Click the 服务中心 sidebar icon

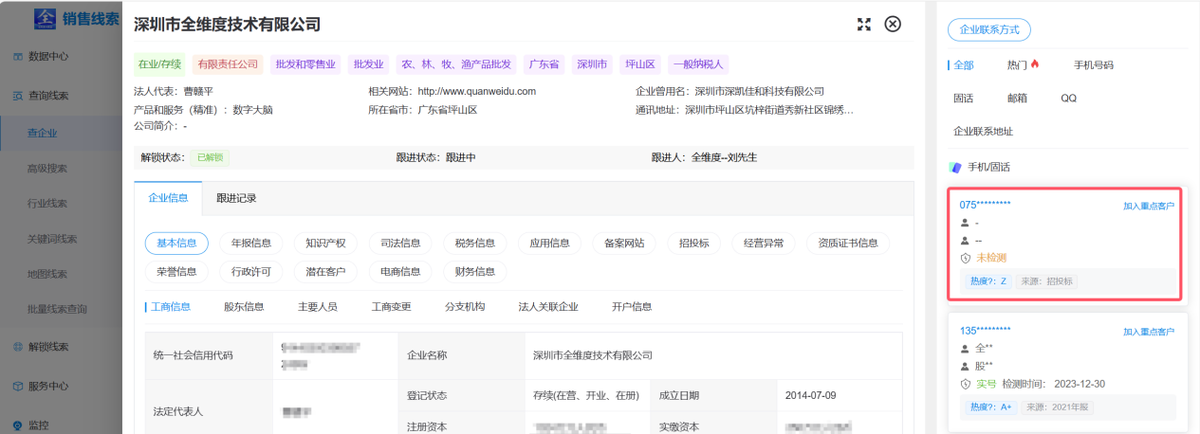17,386
